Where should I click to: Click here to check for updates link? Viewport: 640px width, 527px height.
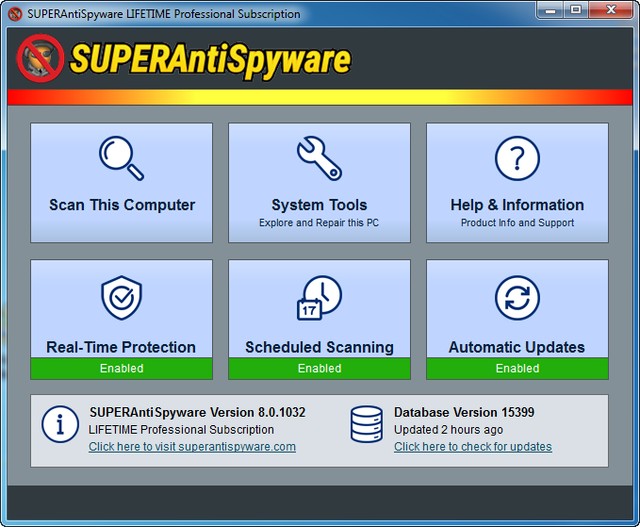472,447
